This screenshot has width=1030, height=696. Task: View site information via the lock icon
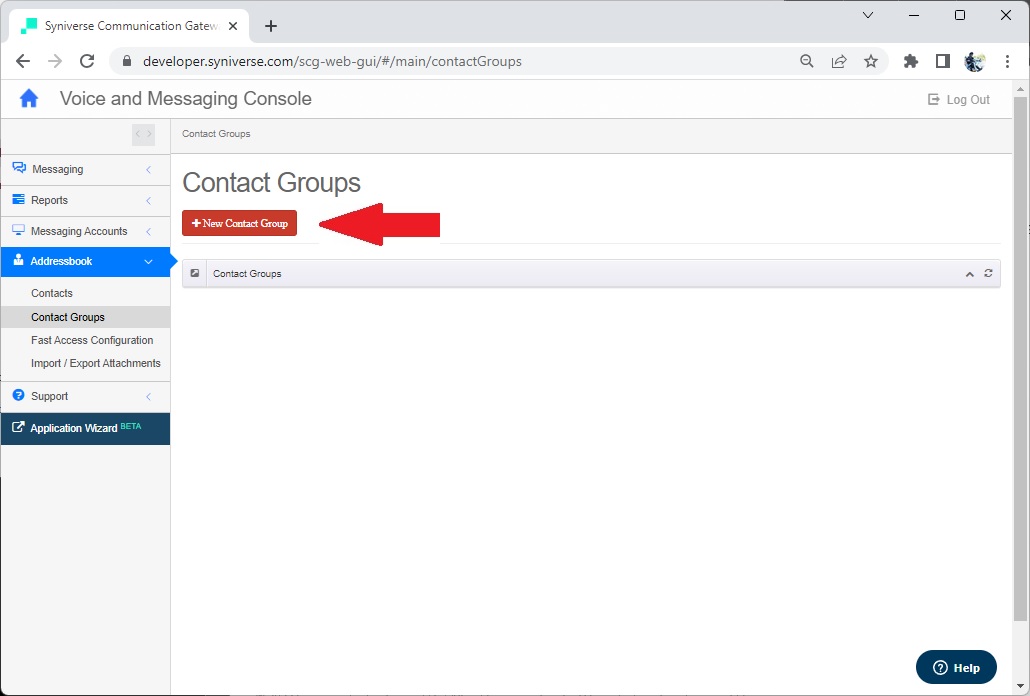coord(127,61)
